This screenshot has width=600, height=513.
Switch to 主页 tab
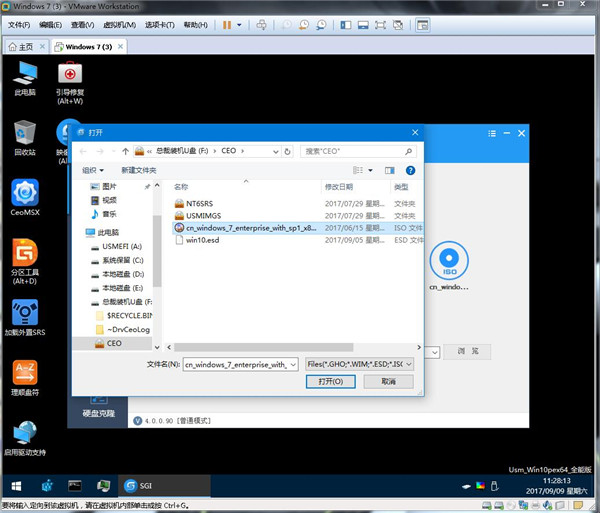point(25,47)
